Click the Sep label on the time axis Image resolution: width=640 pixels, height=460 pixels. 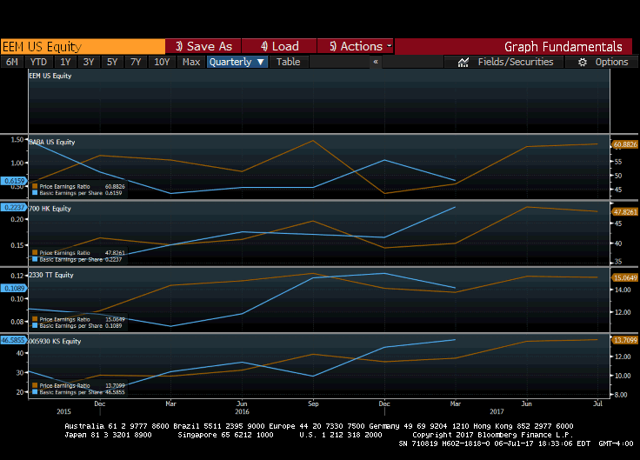pos(313,404)
